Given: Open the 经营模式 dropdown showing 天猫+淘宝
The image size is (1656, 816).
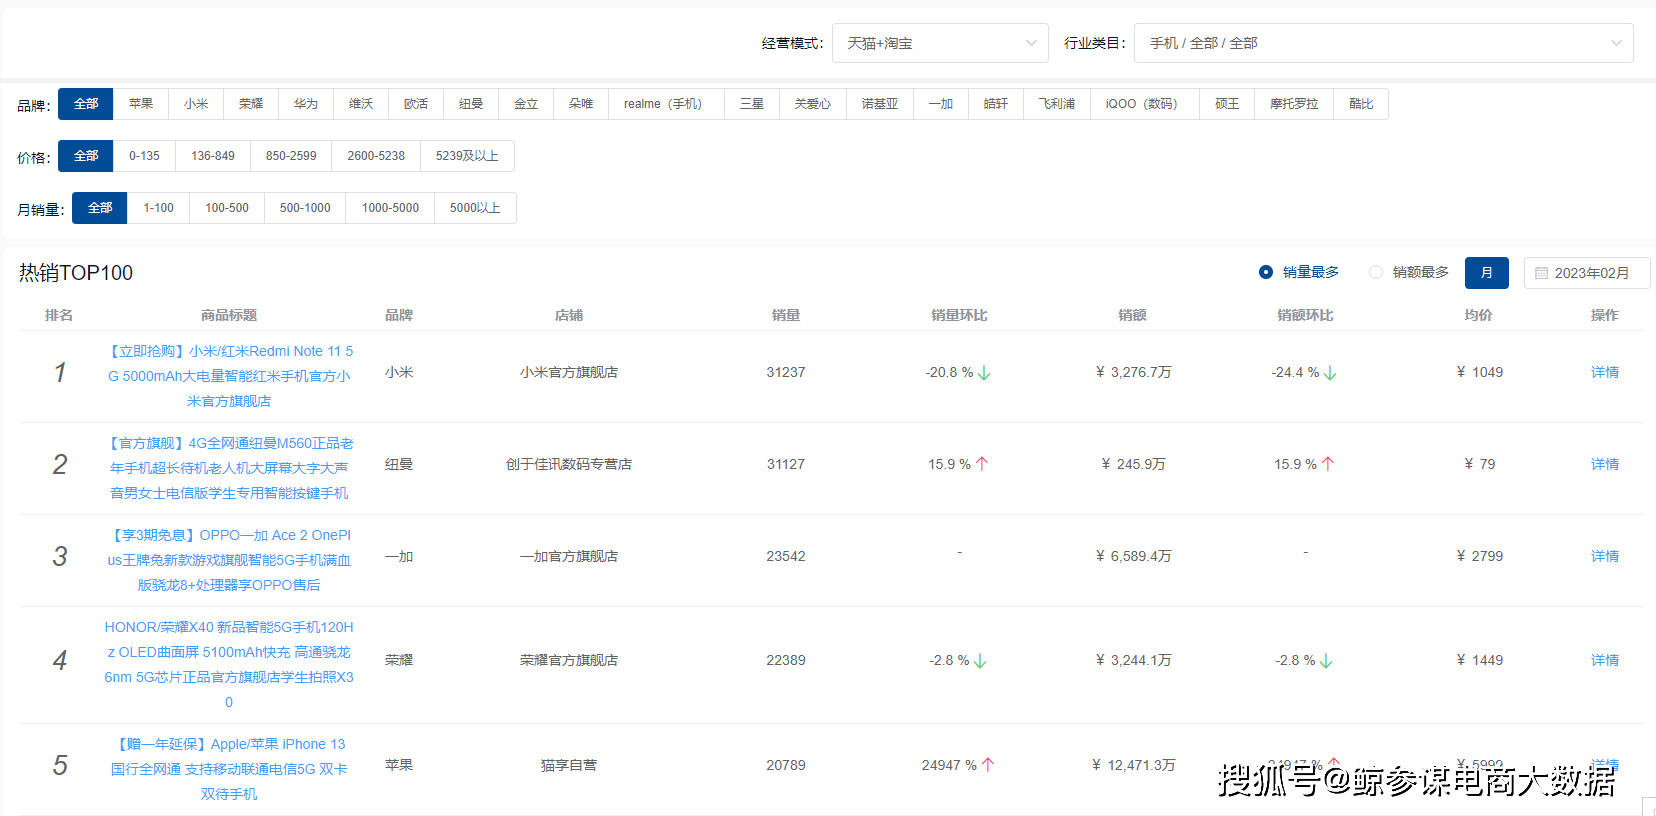Looking at the screenshot, I should click(940, 43).
